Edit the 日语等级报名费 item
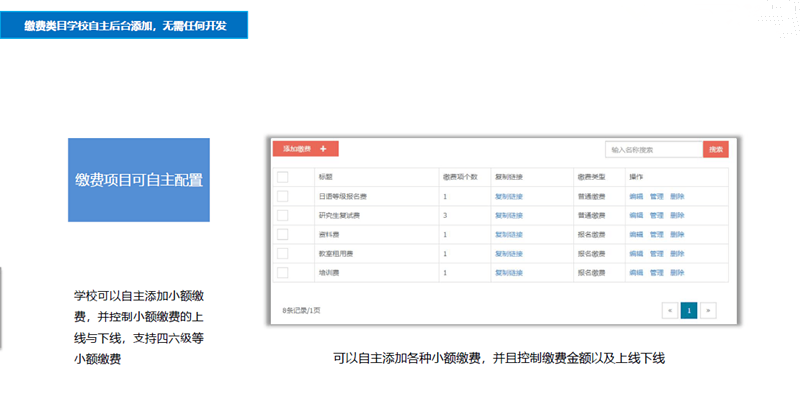The height and width of the screenshot is (398, 800). coord(636,196)
